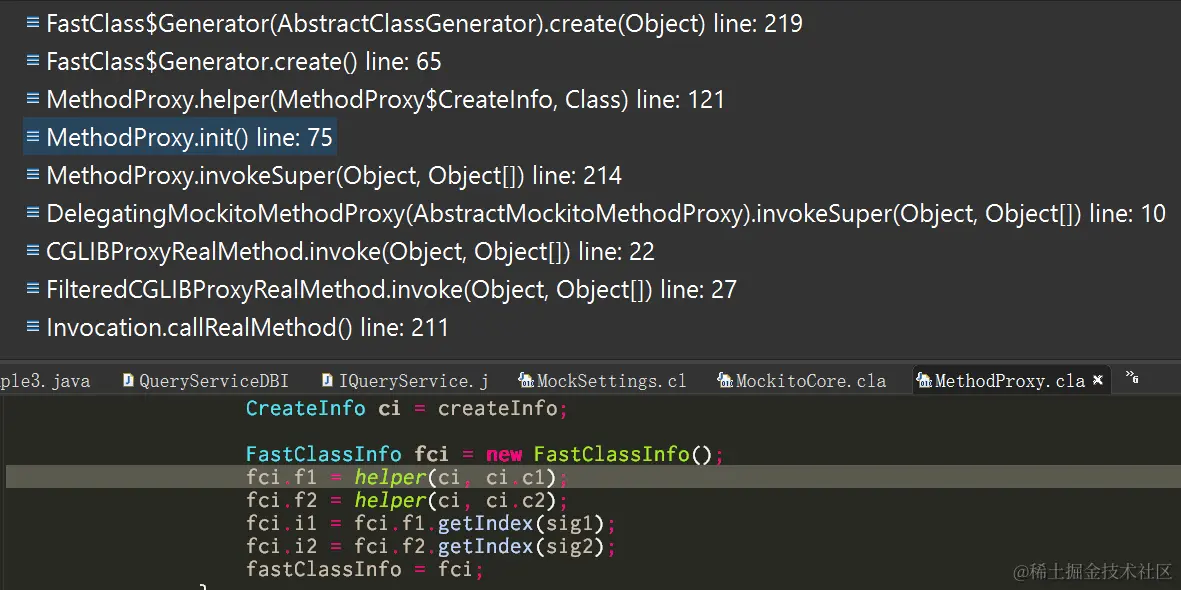
Task: Switch to the MockitoCore.cla editor tab
Action: [x=802, y=381]
